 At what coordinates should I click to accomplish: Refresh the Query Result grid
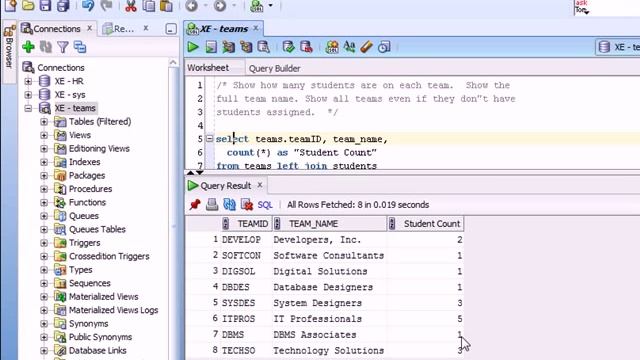pos(229,204)
